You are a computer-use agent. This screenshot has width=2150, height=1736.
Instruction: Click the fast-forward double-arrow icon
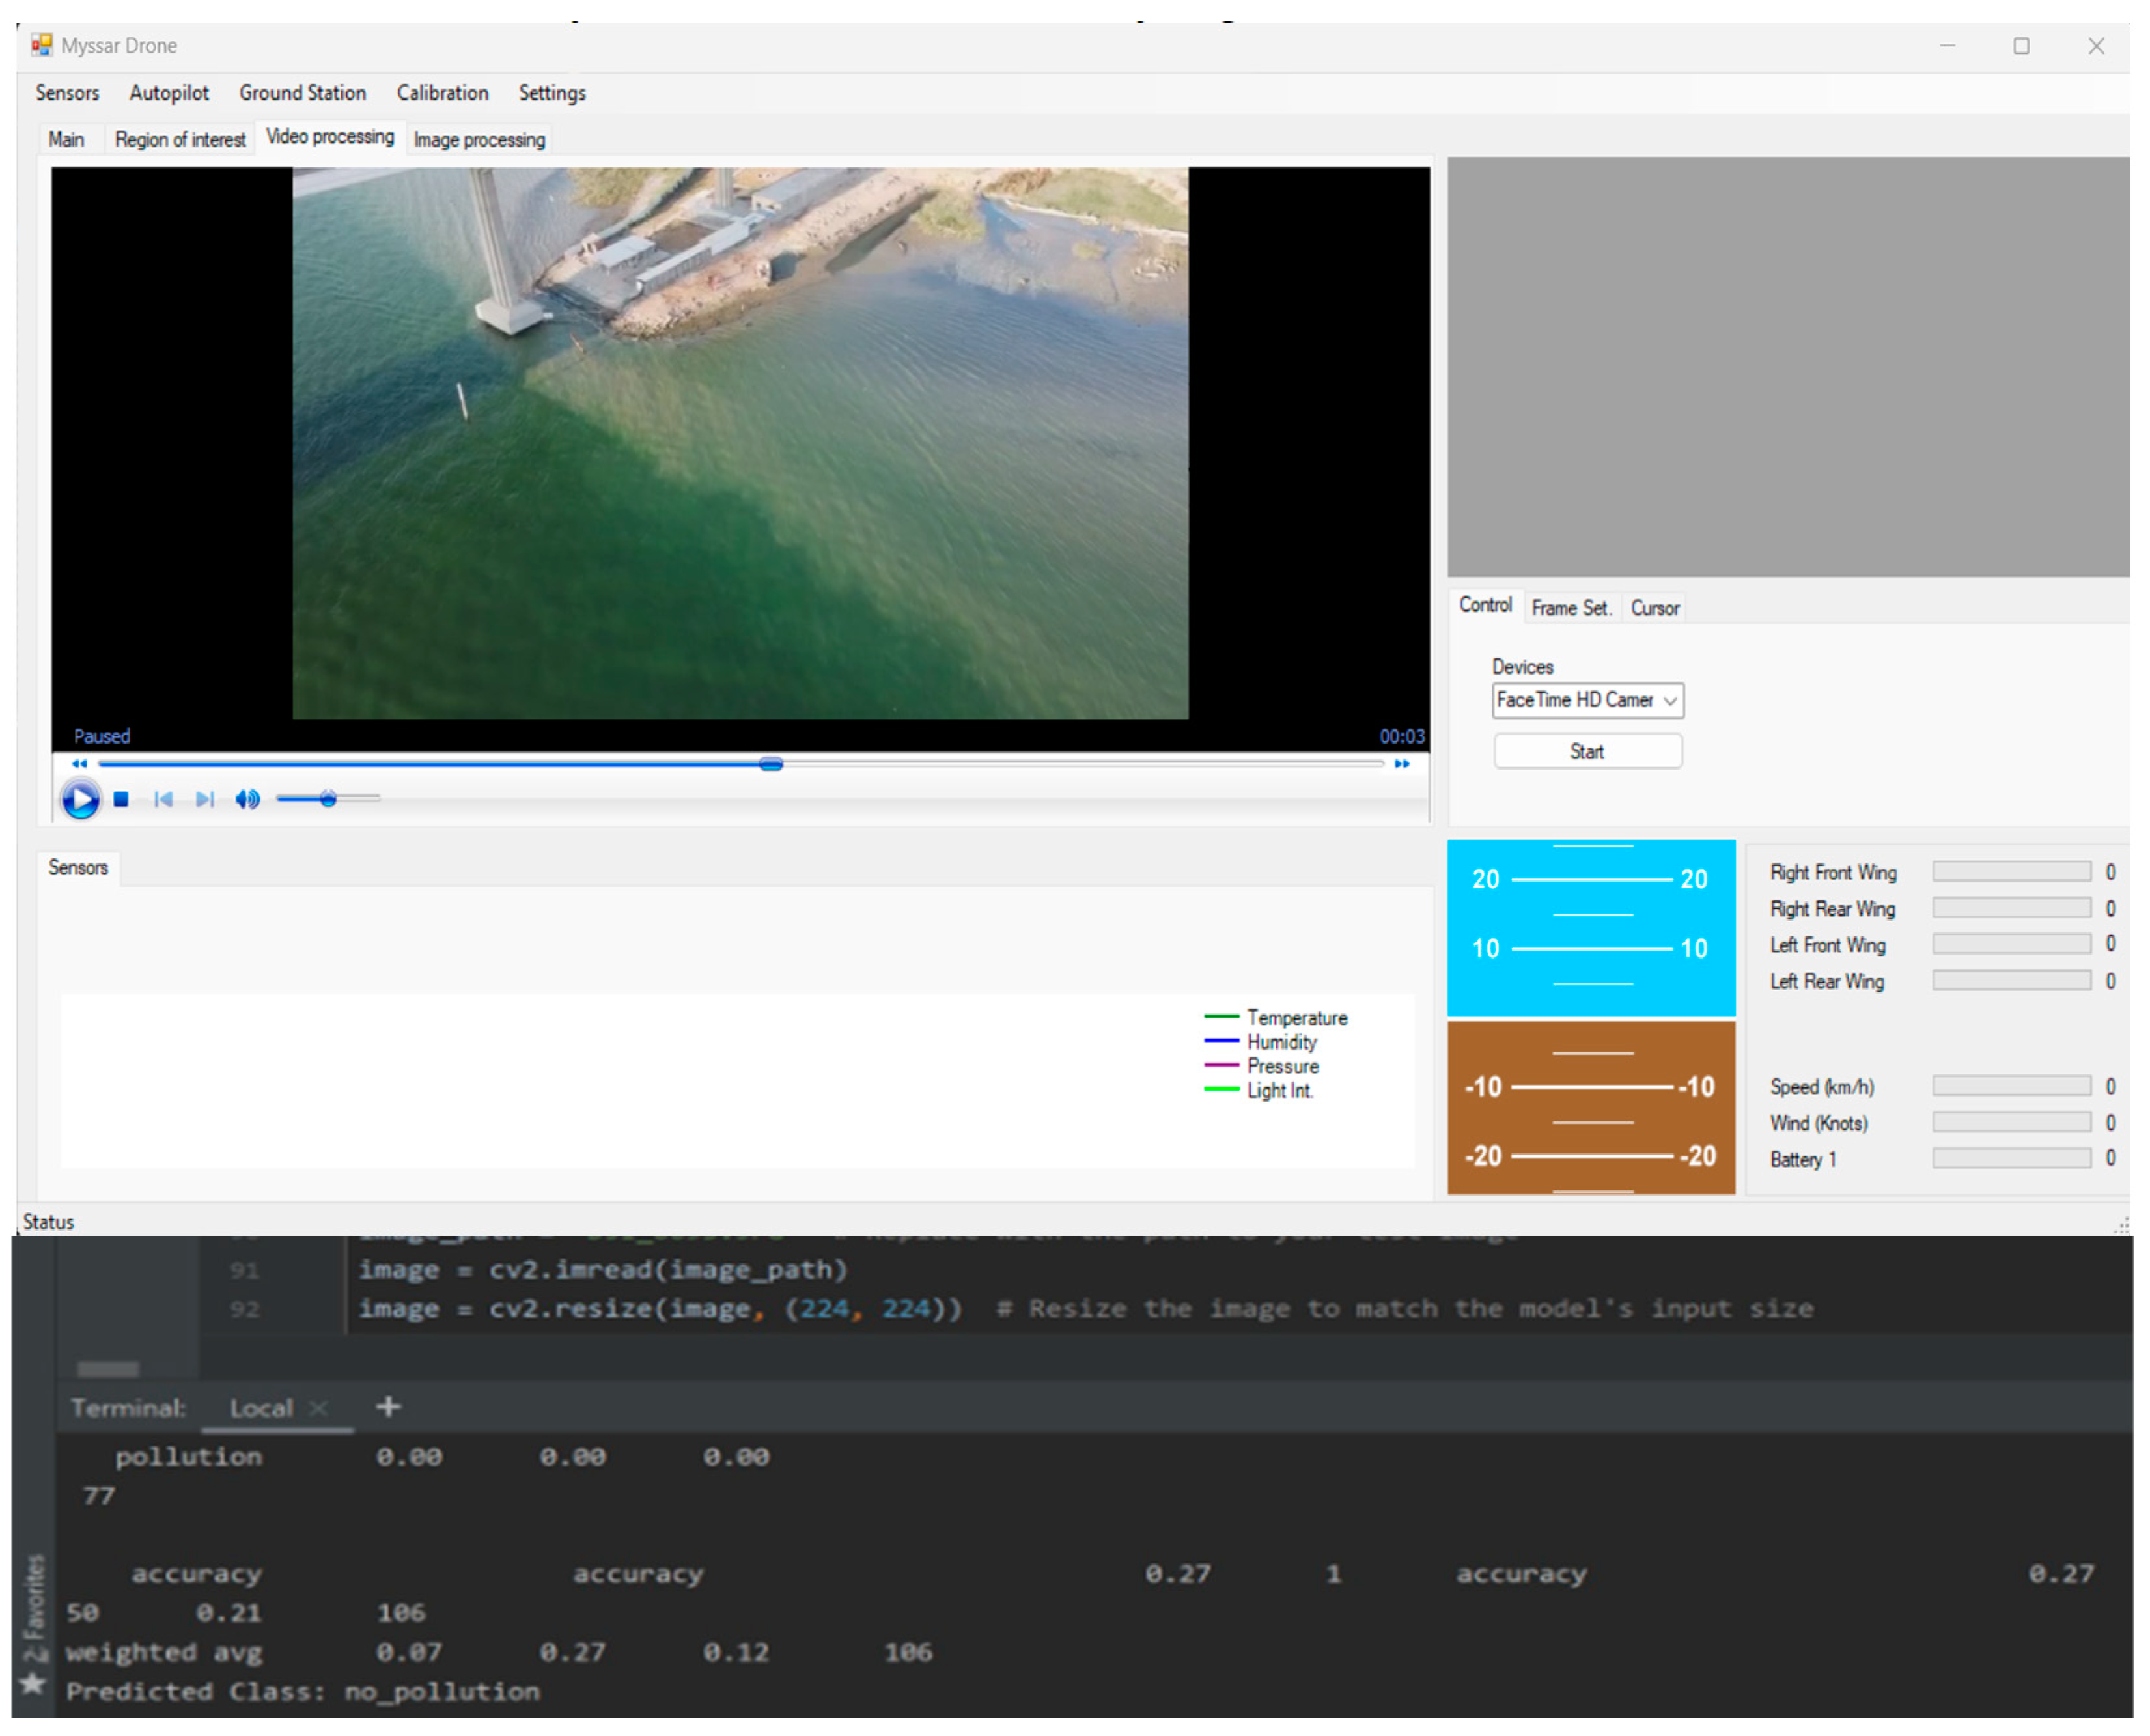point(1403,765)
